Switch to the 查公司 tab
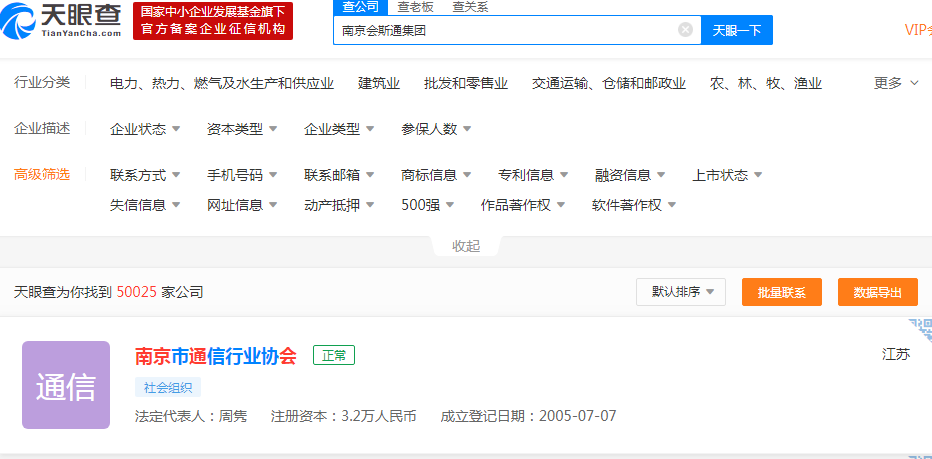This screenshot has height=459, width=932. pyautogui.click(x=360, y=7)
